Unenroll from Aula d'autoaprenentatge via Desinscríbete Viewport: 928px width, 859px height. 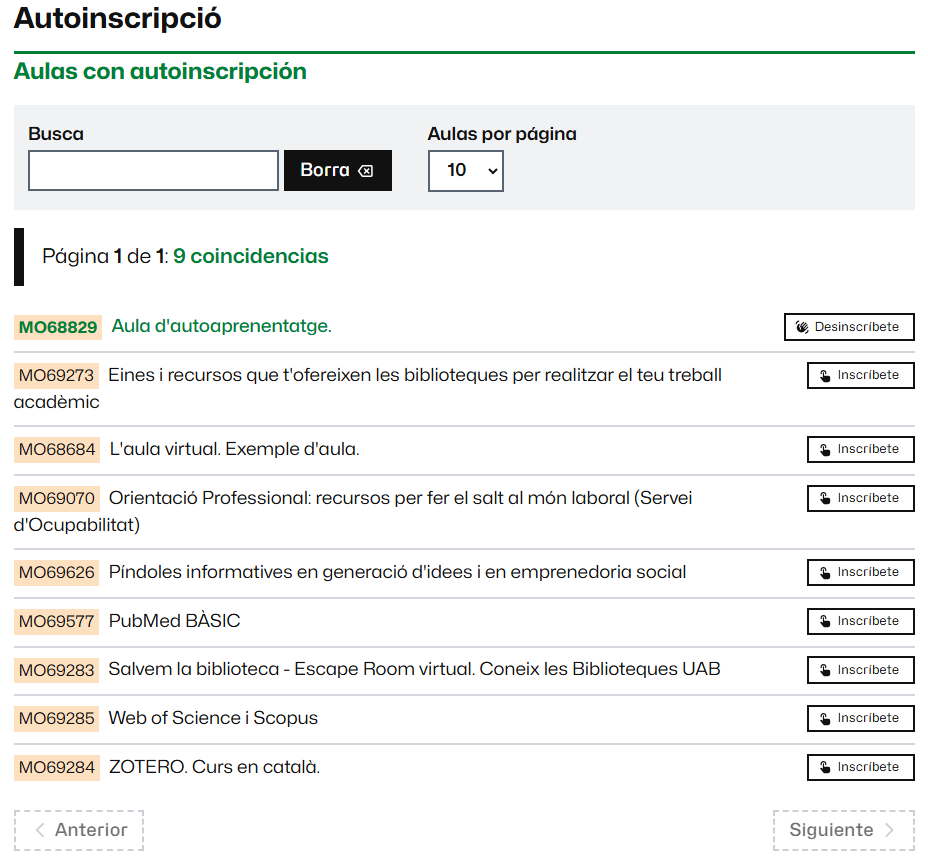tap(849, 327)
